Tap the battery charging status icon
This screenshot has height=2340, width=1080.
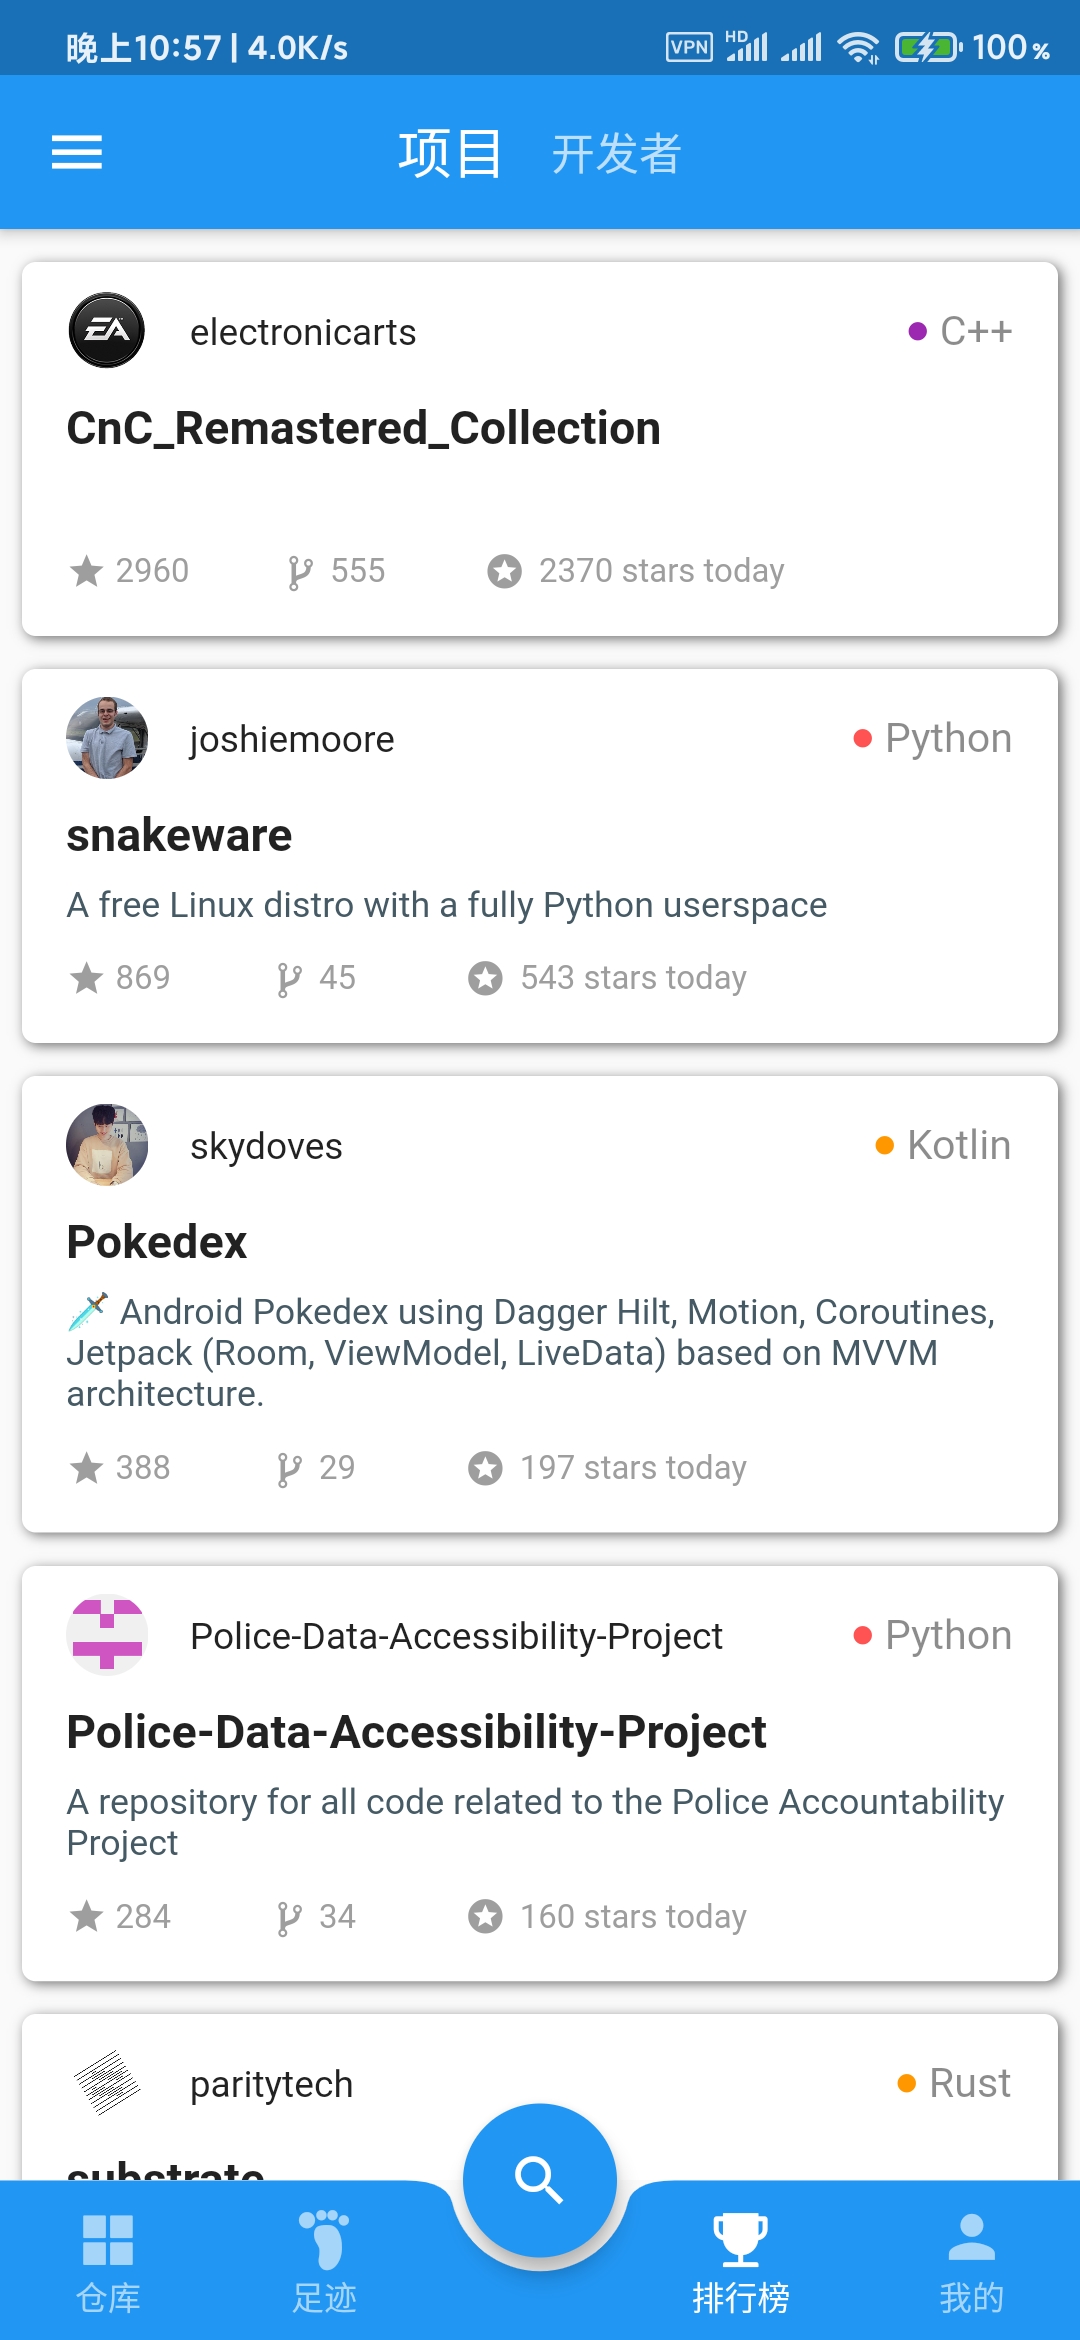click(929, 47)
